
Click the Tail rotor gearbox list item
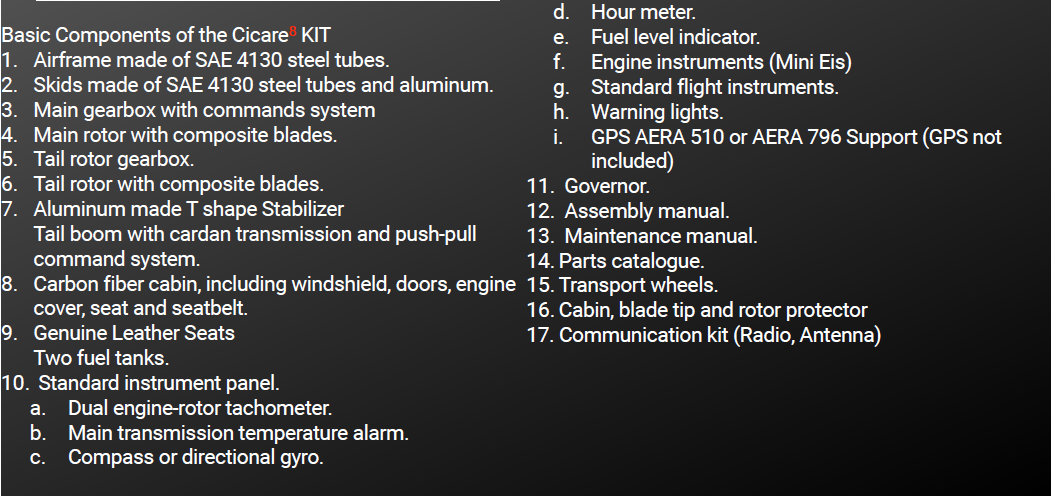pos(113,159)
